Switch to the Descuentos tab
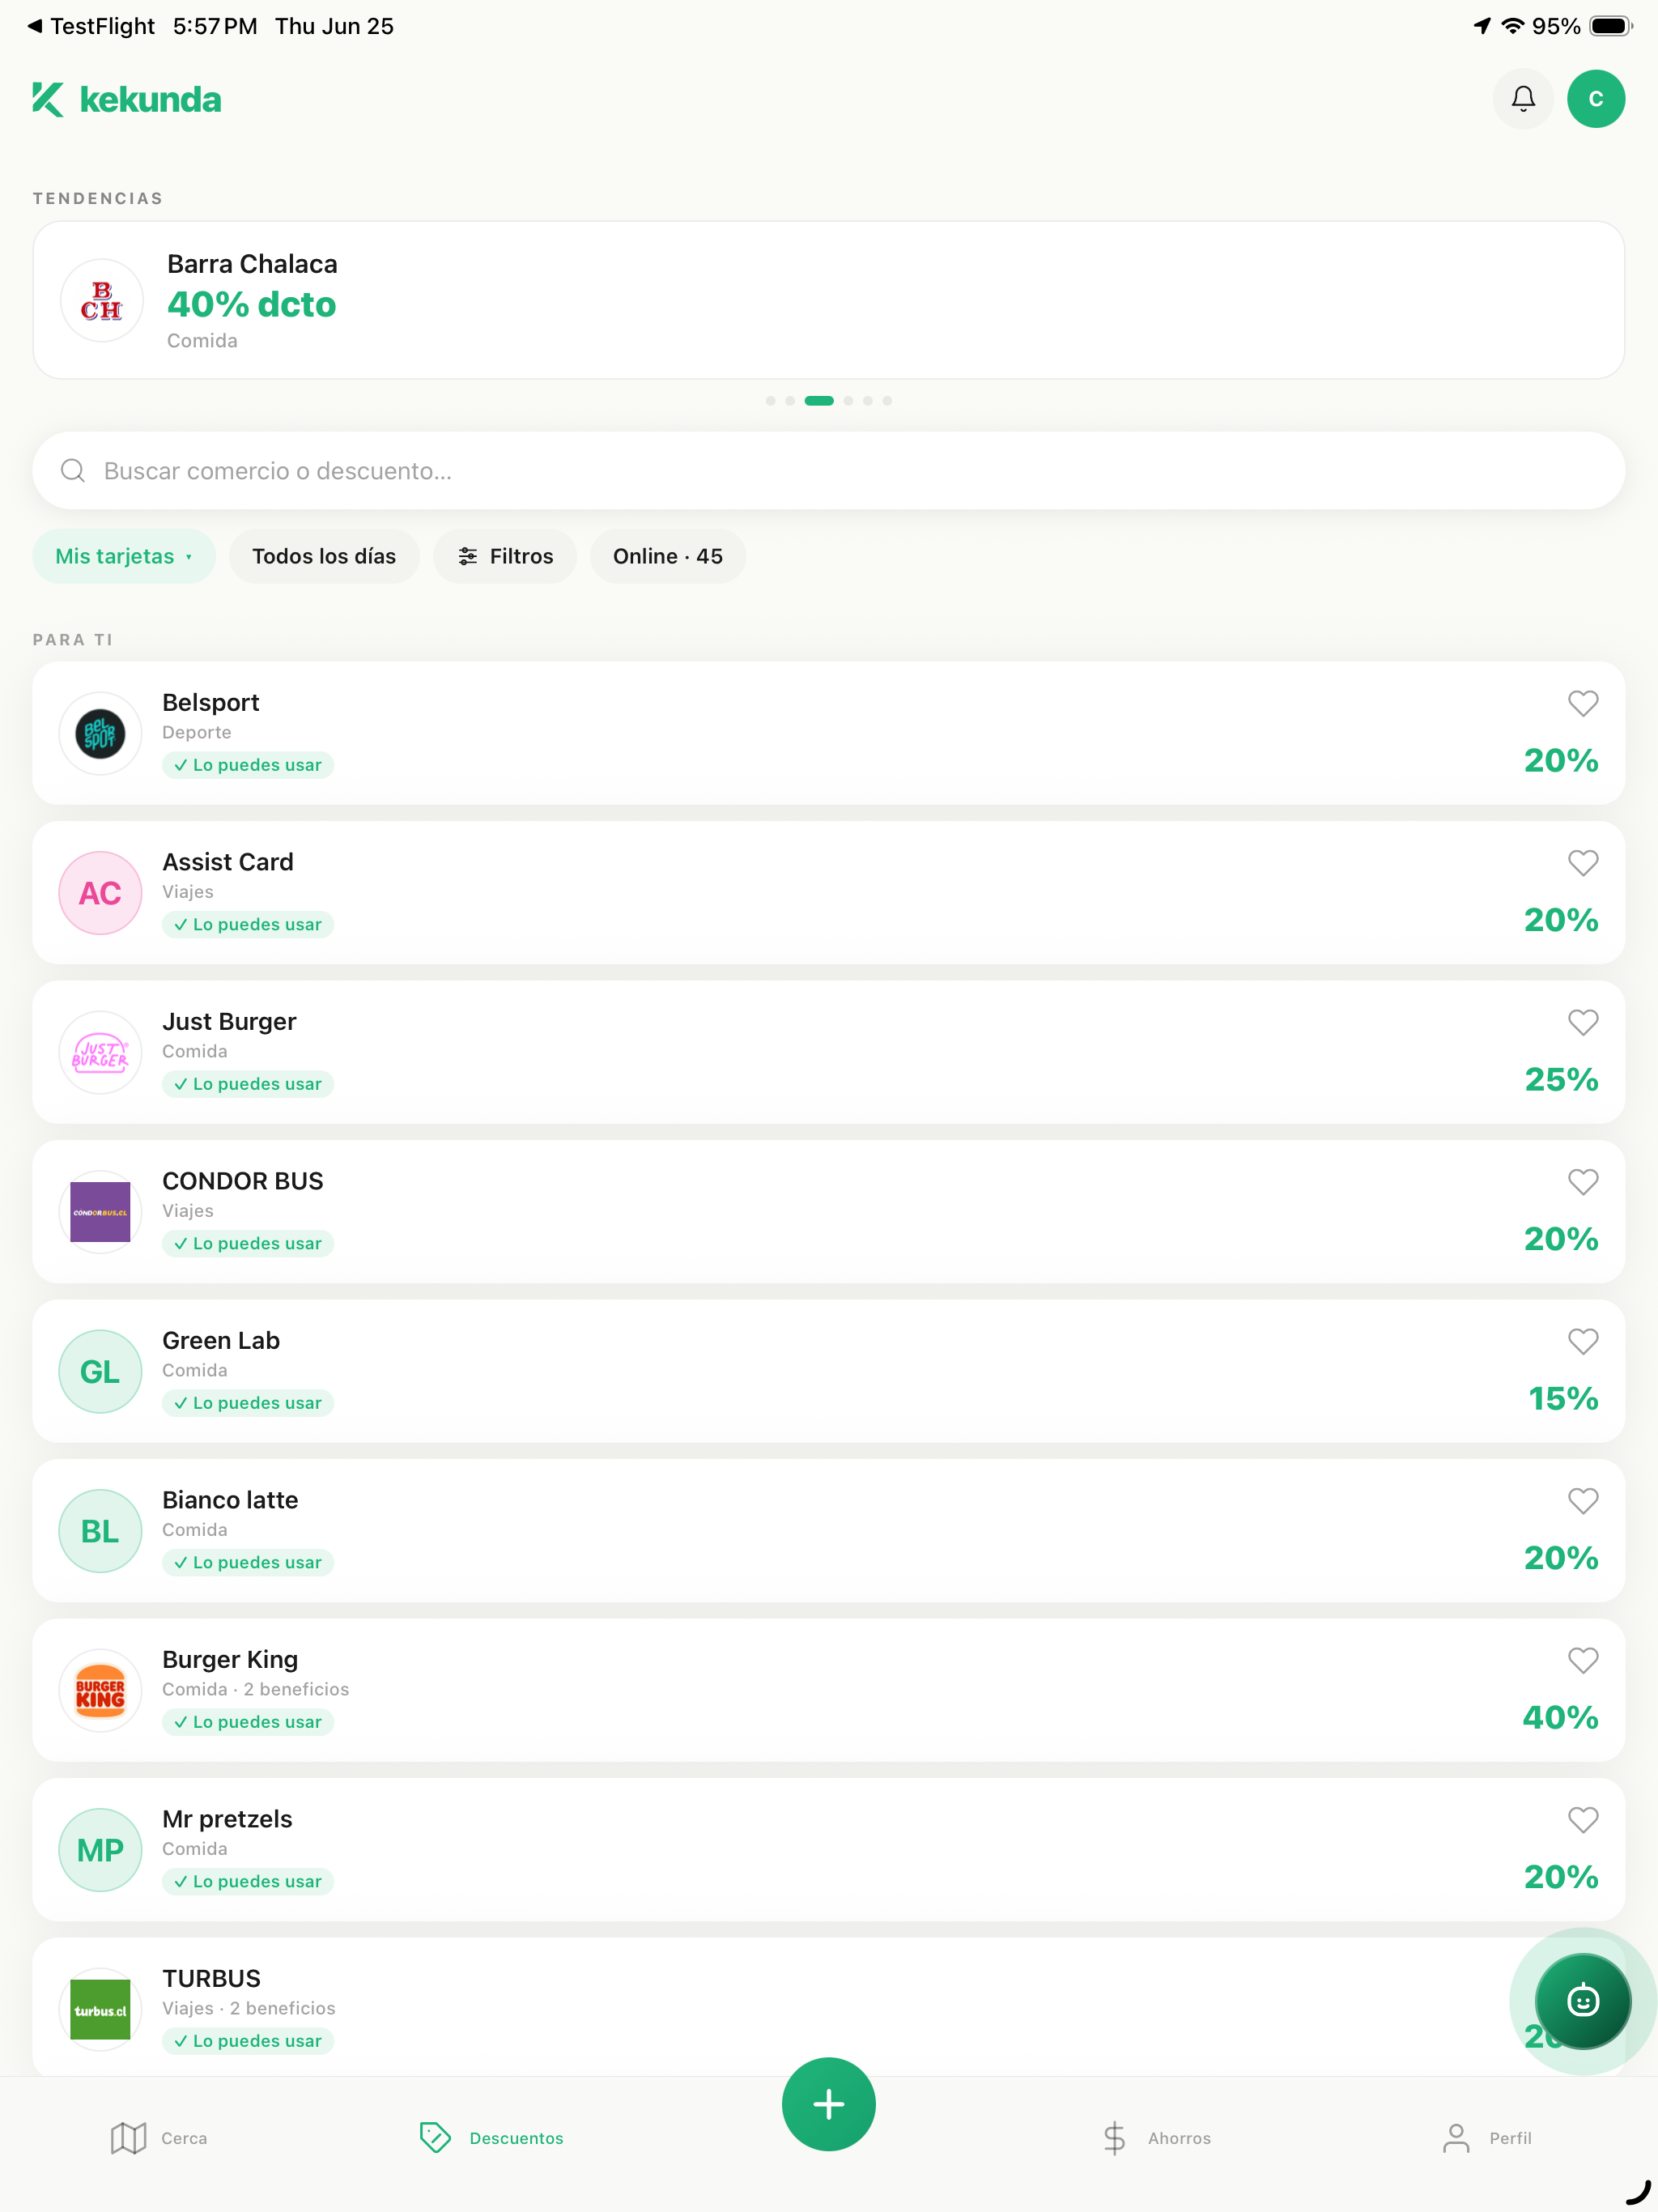This screenshot has height=2212, width=1658. pyautogui.click(x=491, y=2138)
